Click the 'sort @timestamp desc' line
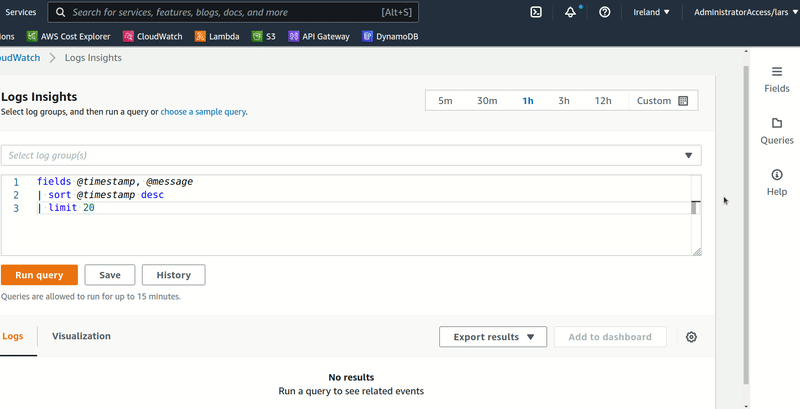 (x=101, y=195)
